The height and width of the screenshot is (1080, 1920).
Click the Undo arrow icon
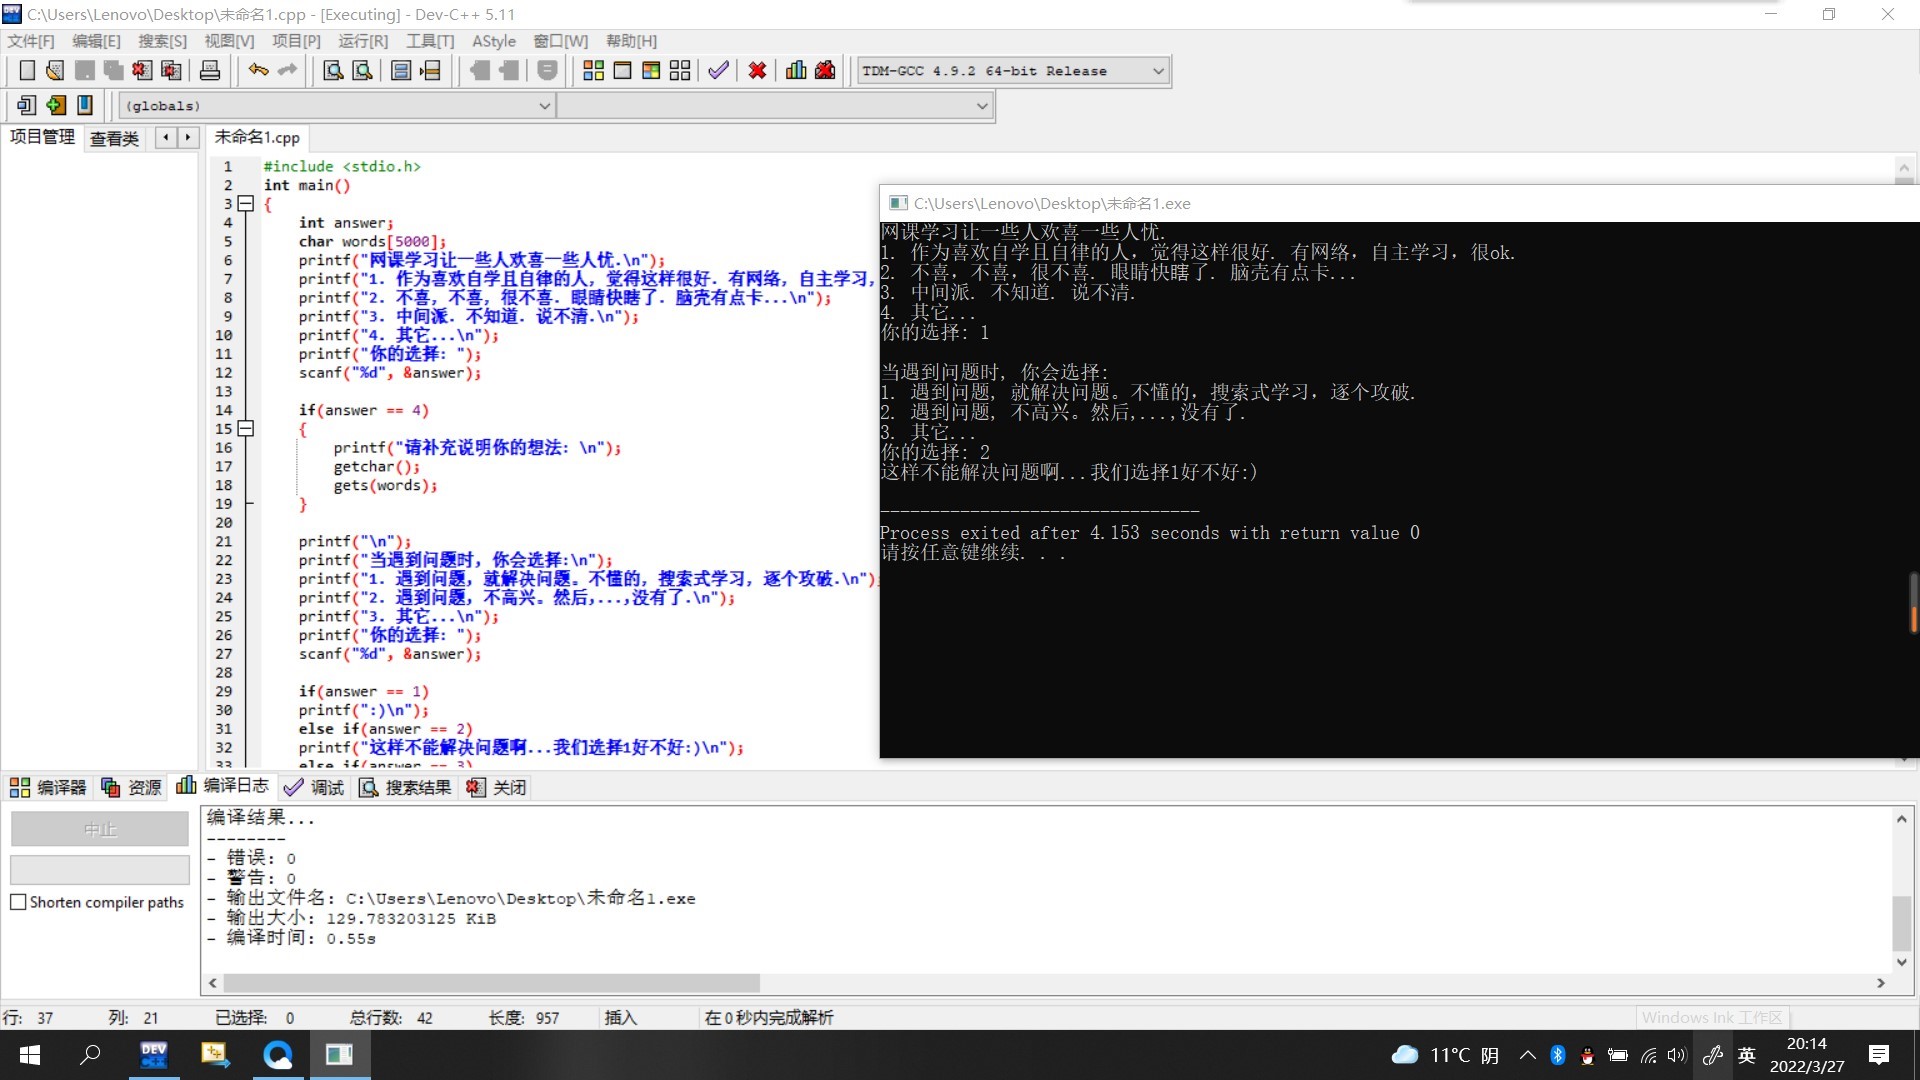258,70
